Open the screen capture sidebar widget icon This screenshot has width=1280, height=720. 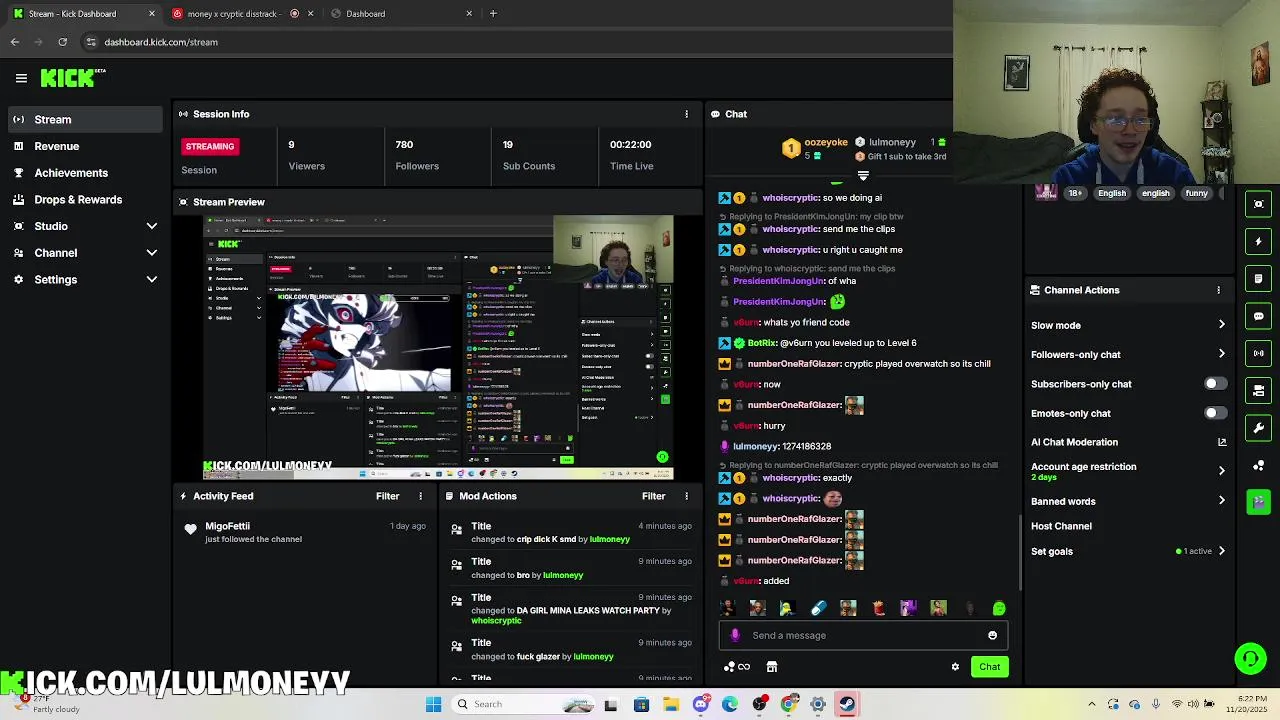tap(1259, 204)
